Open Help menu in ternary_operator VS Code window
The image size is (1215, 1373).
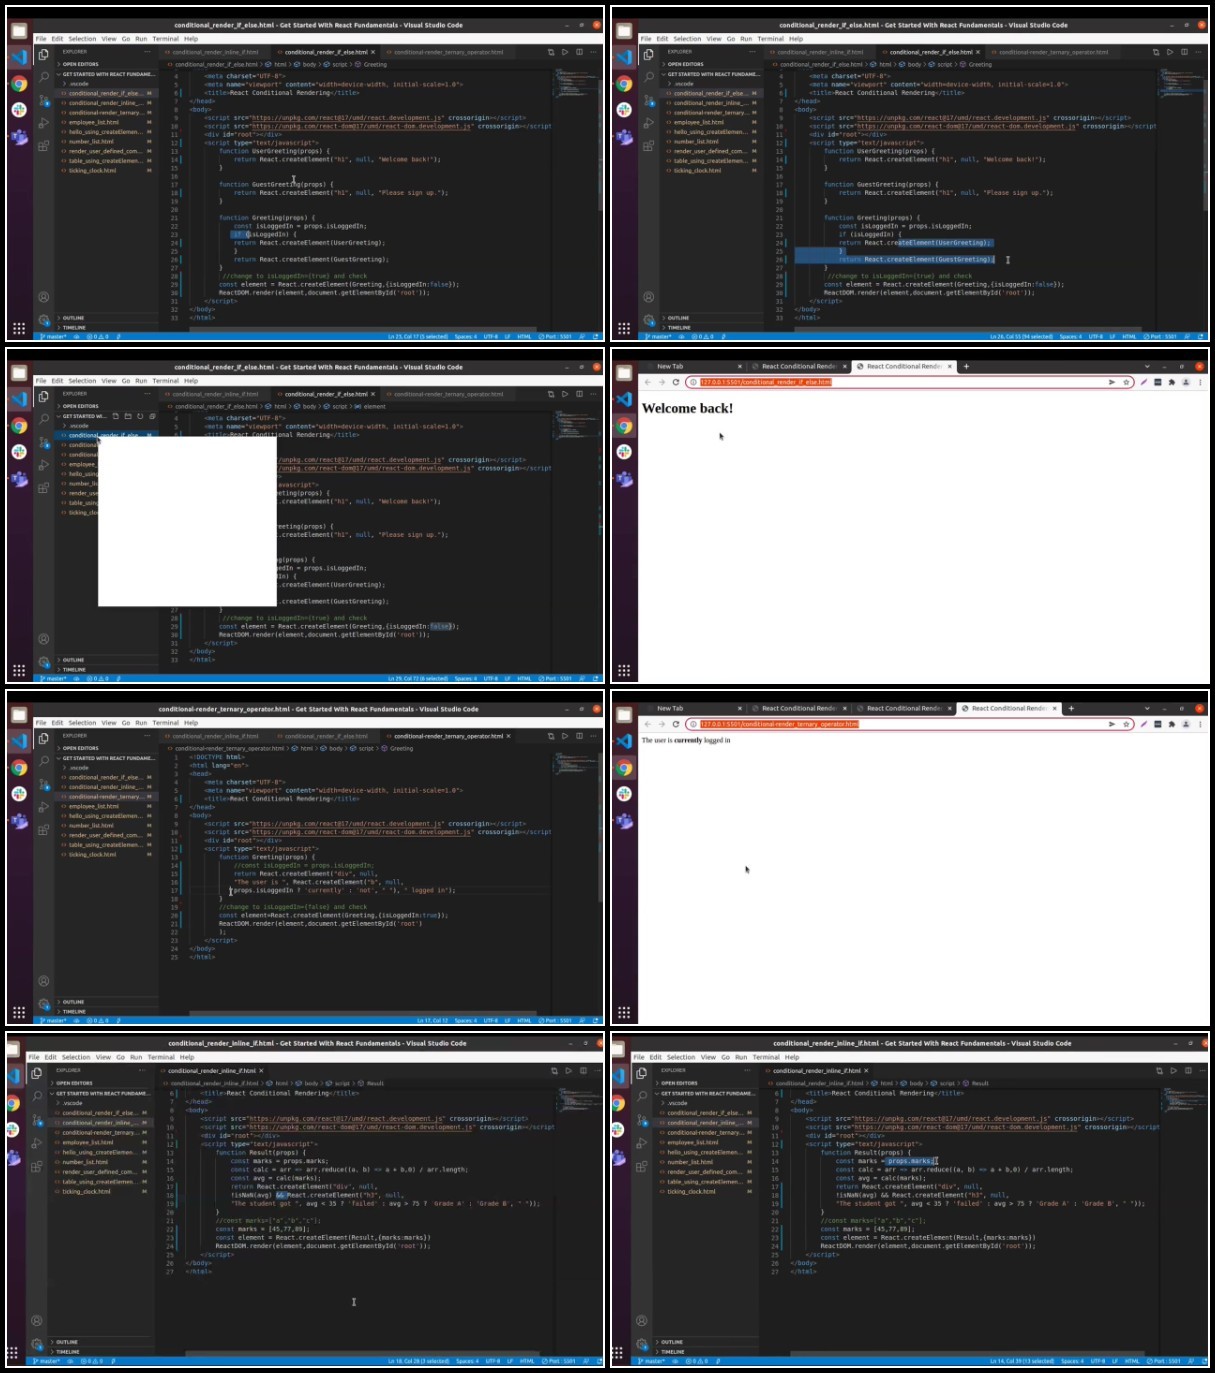[191, 722]
